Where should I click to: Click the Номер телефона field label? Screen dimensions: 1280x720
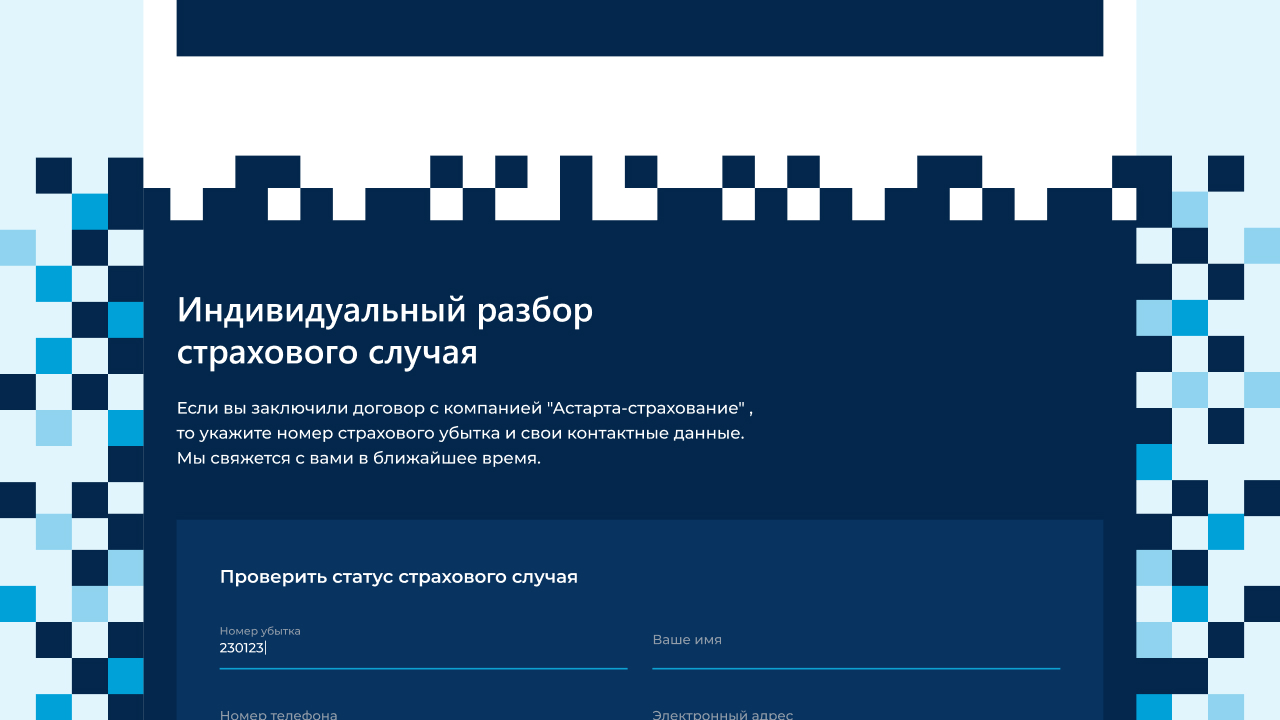tap(278, 714)
